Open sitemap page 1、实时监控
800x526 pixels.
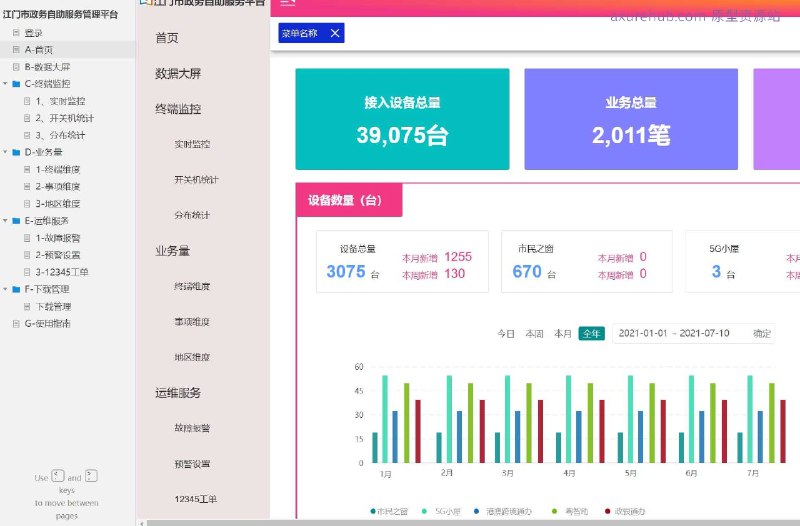(60, 101)
